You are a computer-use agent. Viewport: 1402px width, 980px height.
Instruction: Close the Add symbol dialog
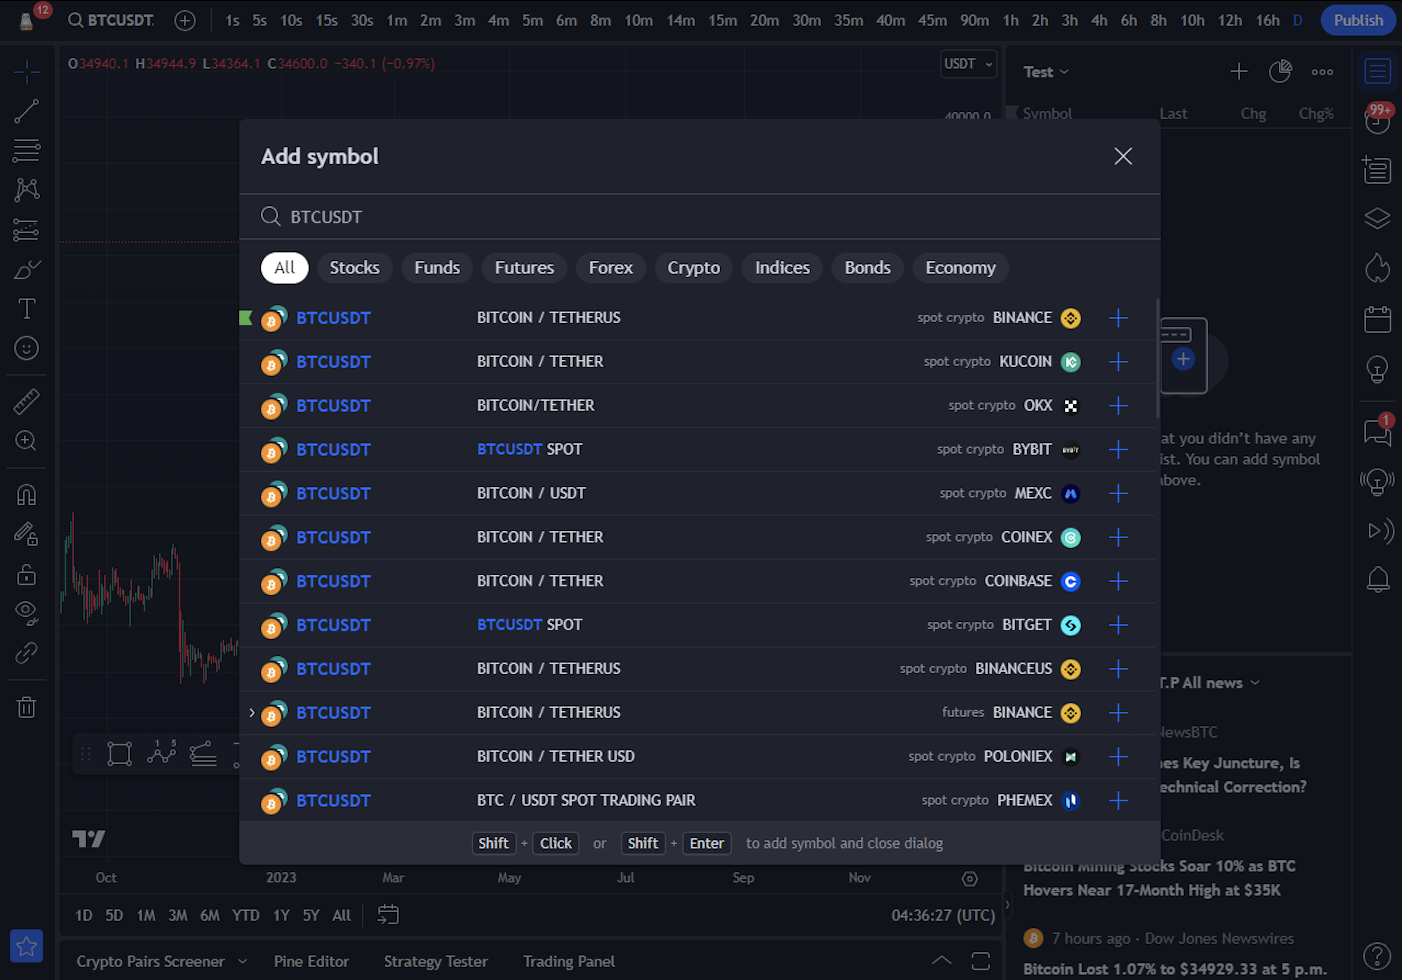[1123, 156]
